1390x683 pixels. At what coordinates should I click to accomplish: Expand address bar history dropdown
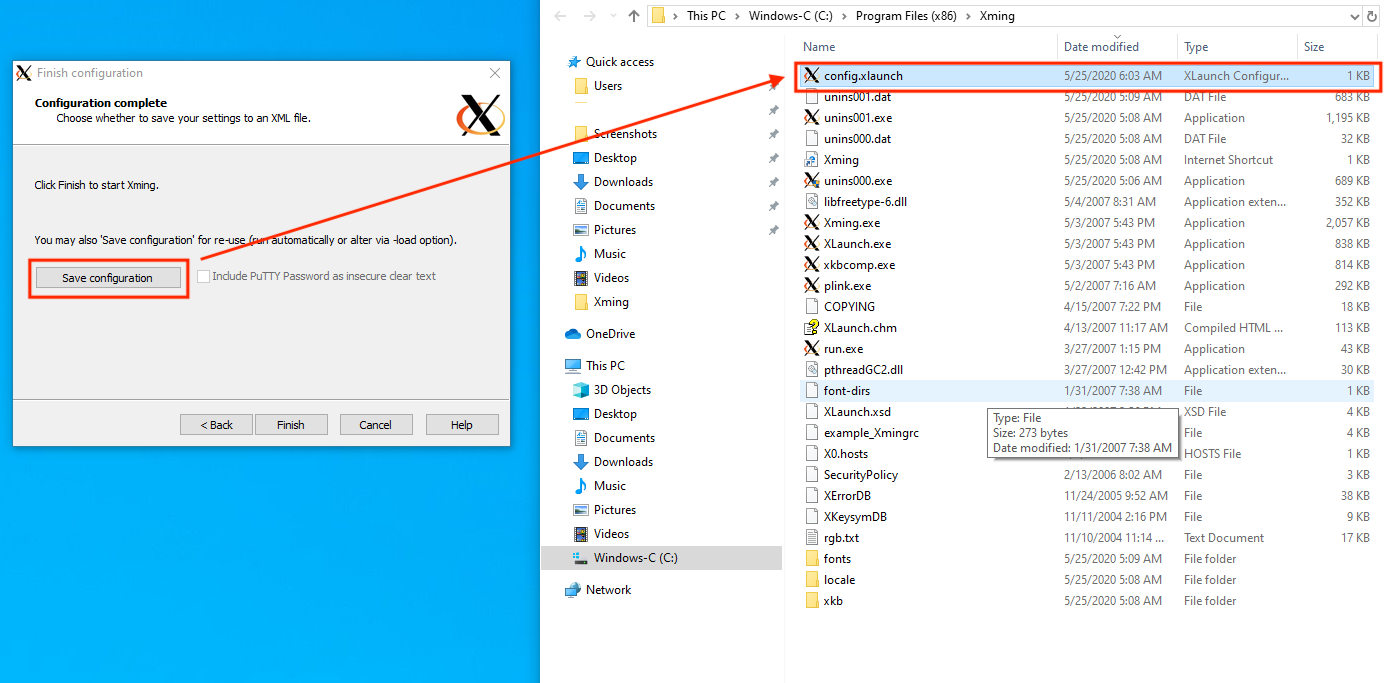coord(1353,16)
